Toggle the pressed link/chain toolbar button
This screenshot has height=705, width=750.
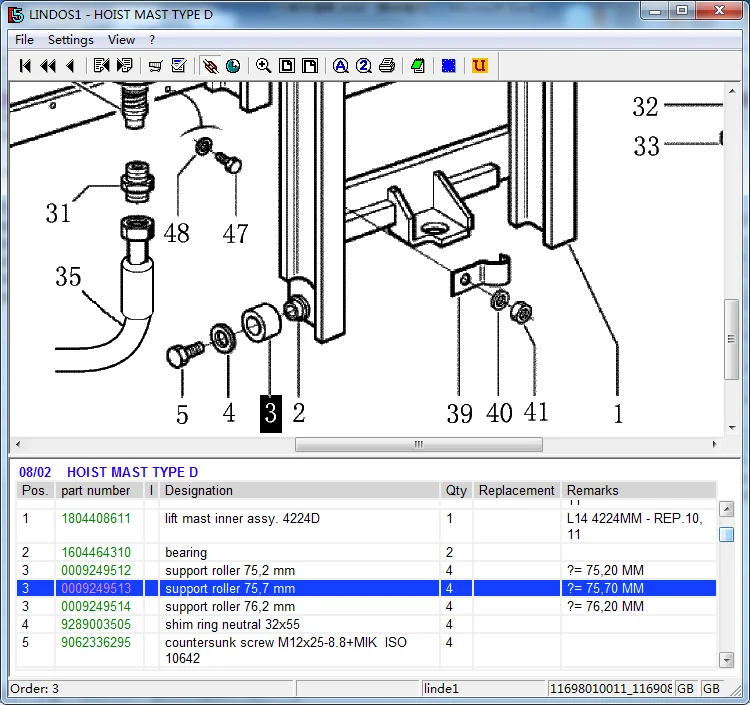point(210,66)
